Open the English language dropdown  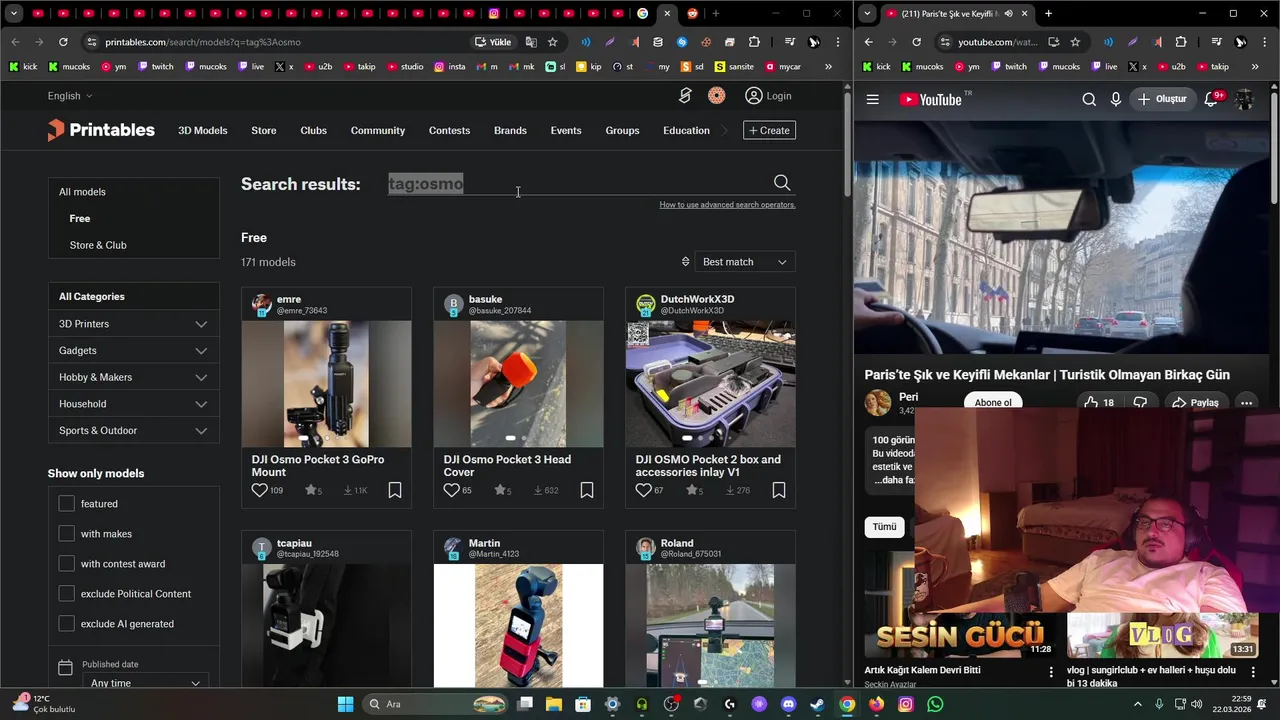[70, 96]
